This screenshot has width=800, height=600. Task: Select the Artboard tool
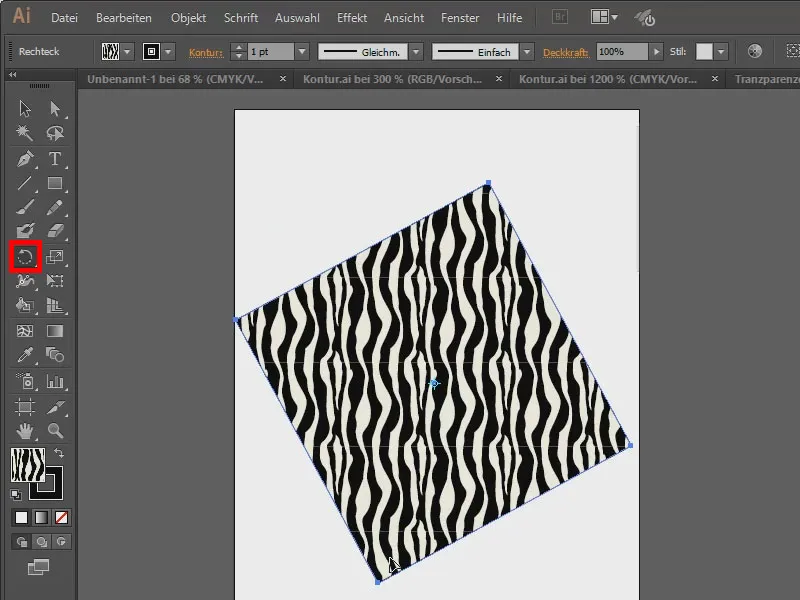(24, 407)
